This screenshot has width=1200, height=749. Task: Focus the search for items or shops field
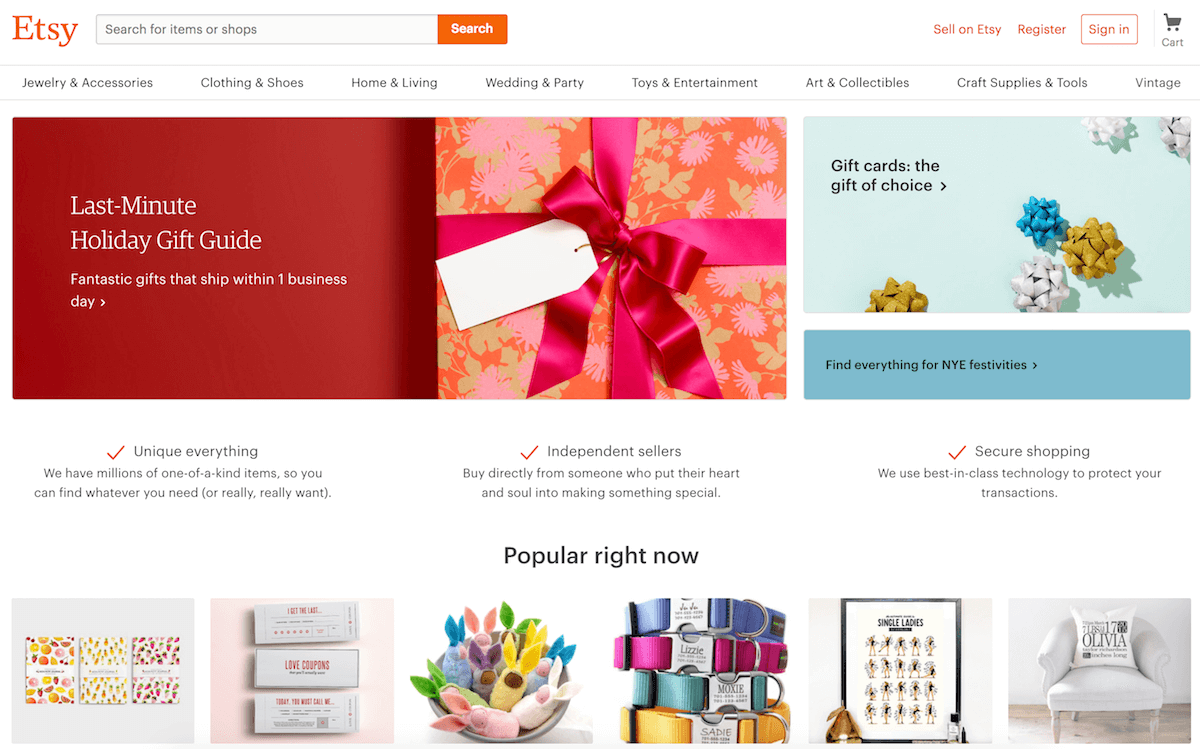267,29
